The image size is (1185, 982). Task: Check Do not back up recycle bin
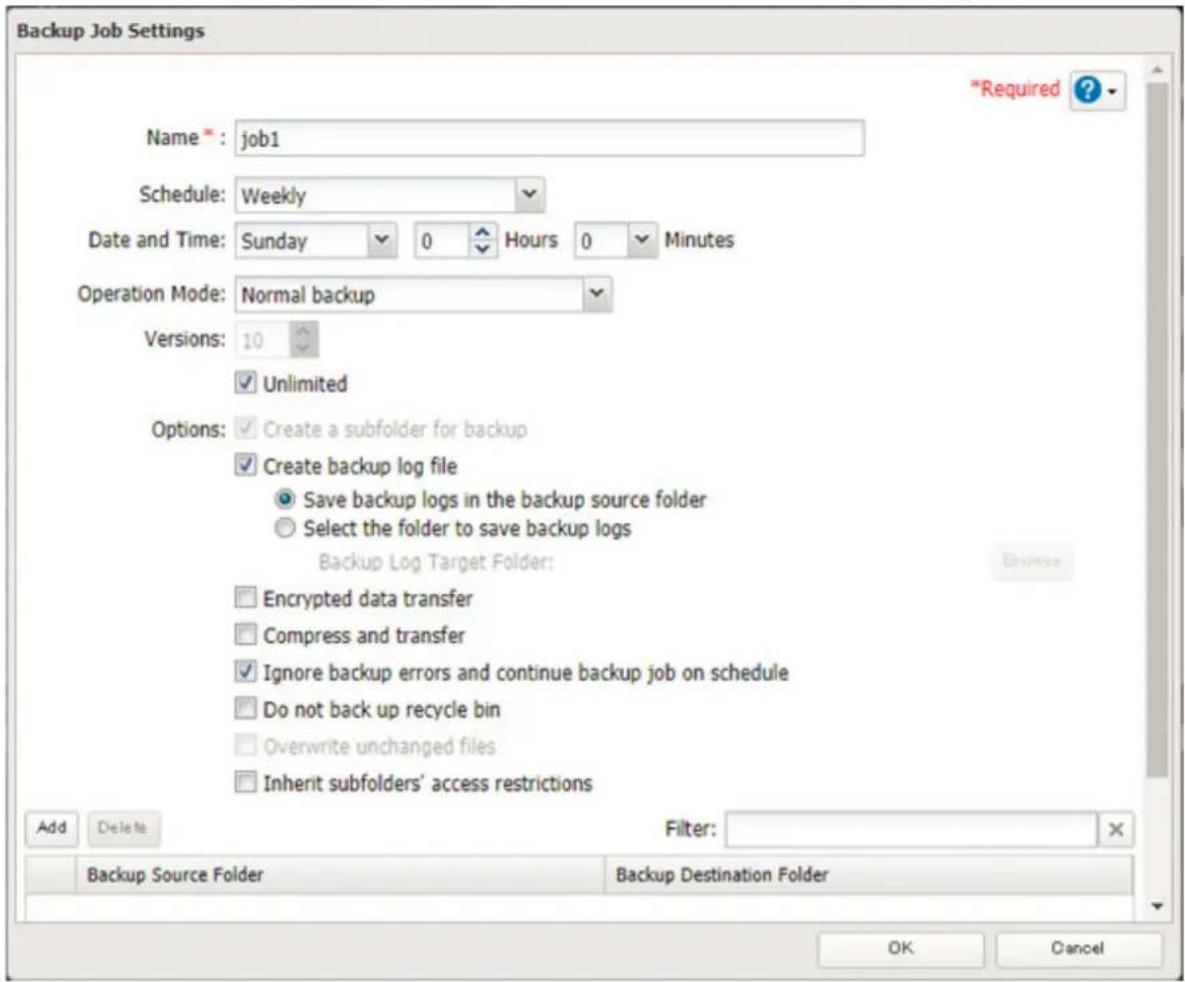click(245, 708)
